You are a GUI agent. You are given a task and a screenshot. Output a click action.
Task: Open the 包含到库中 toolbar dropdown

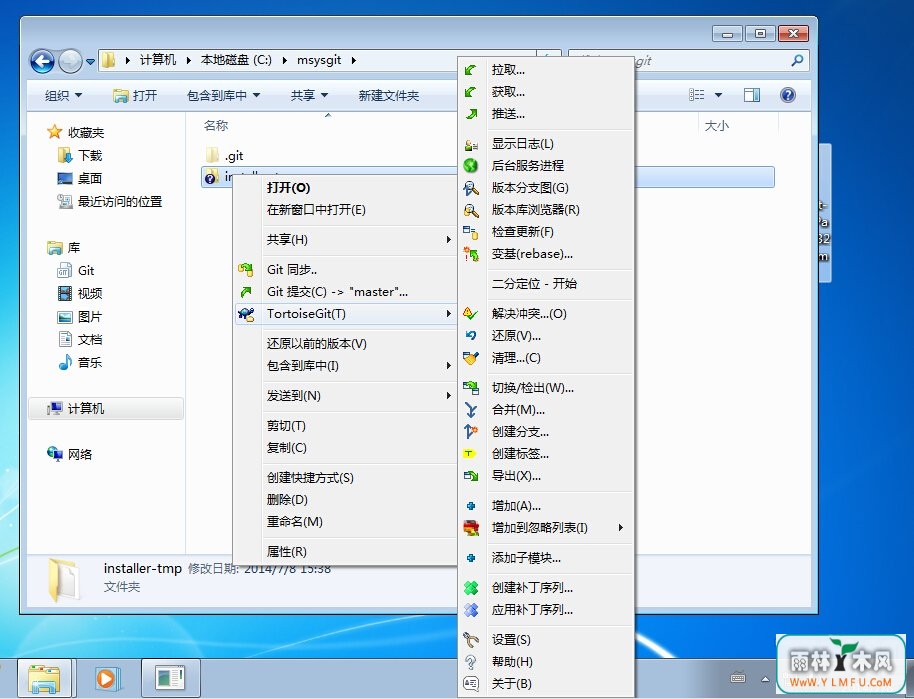pos(223,96)
